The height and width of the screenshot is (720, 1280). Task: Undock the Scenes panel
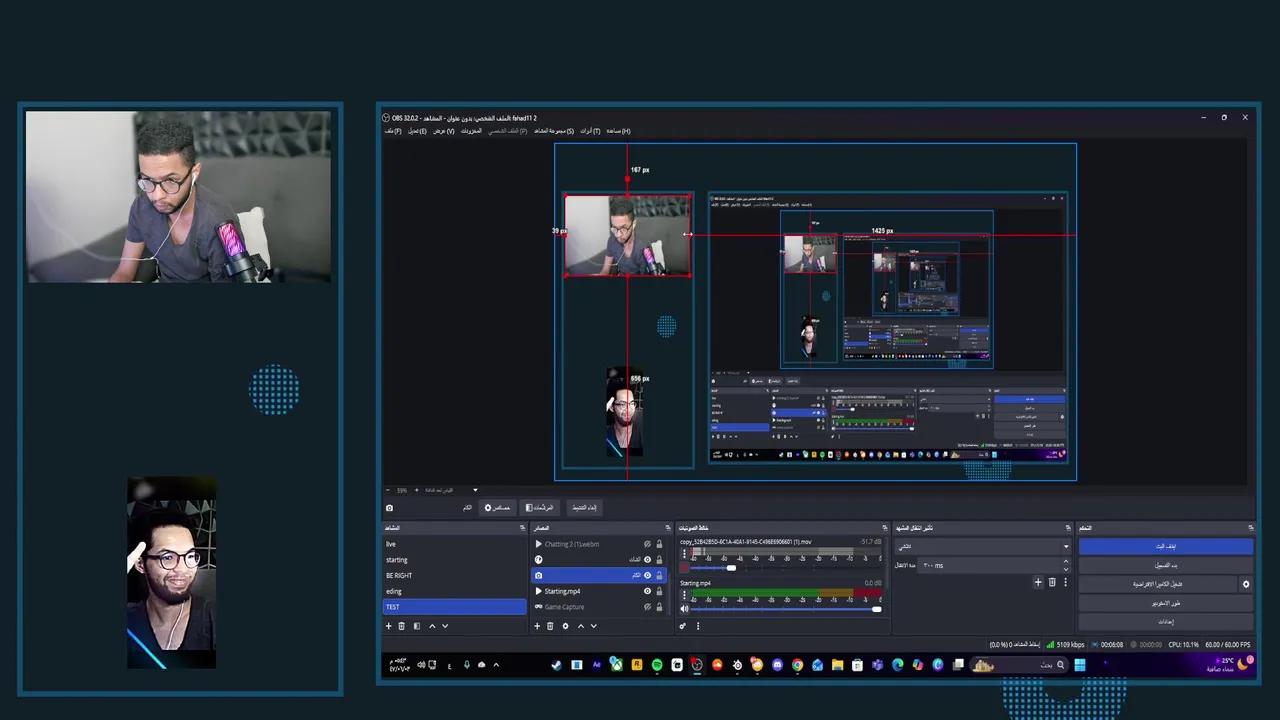[x=522, y=528]
